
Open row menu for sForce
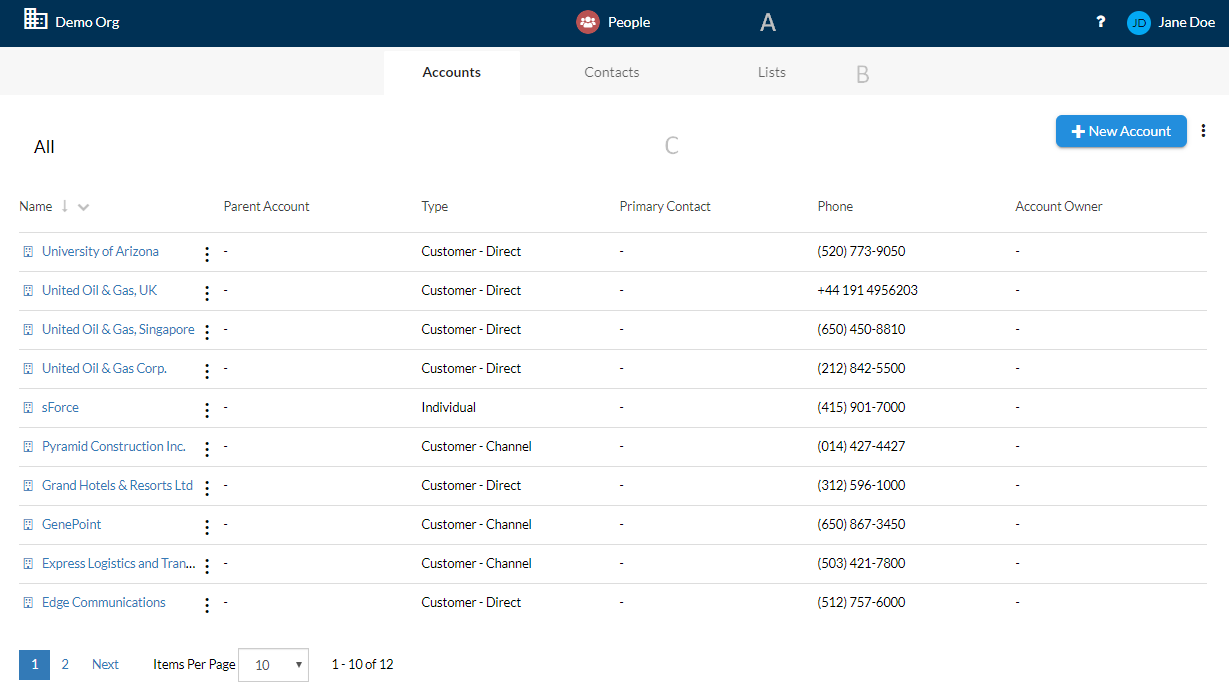click(x=207, y=410)
